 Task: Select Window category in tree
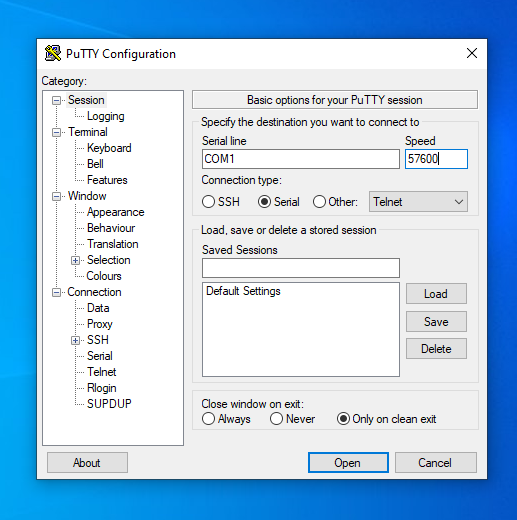point(87,196)
